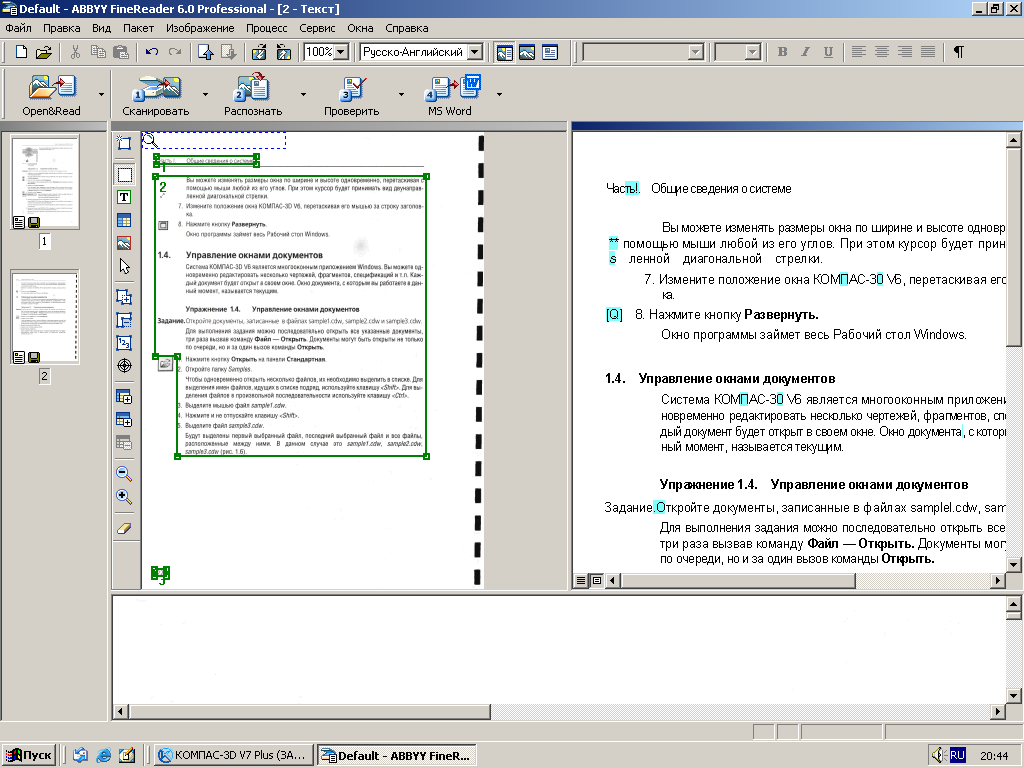
Task: Click the New batch page icon
Action: tap(21, 52)
